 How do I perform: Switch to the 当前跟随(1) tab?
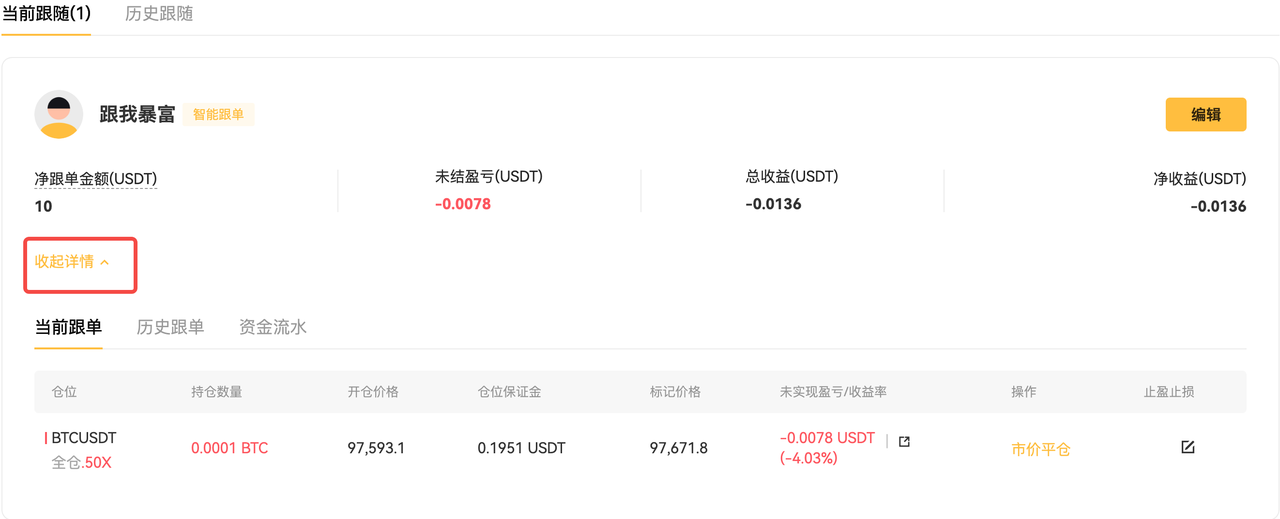[x=47, y=15]
